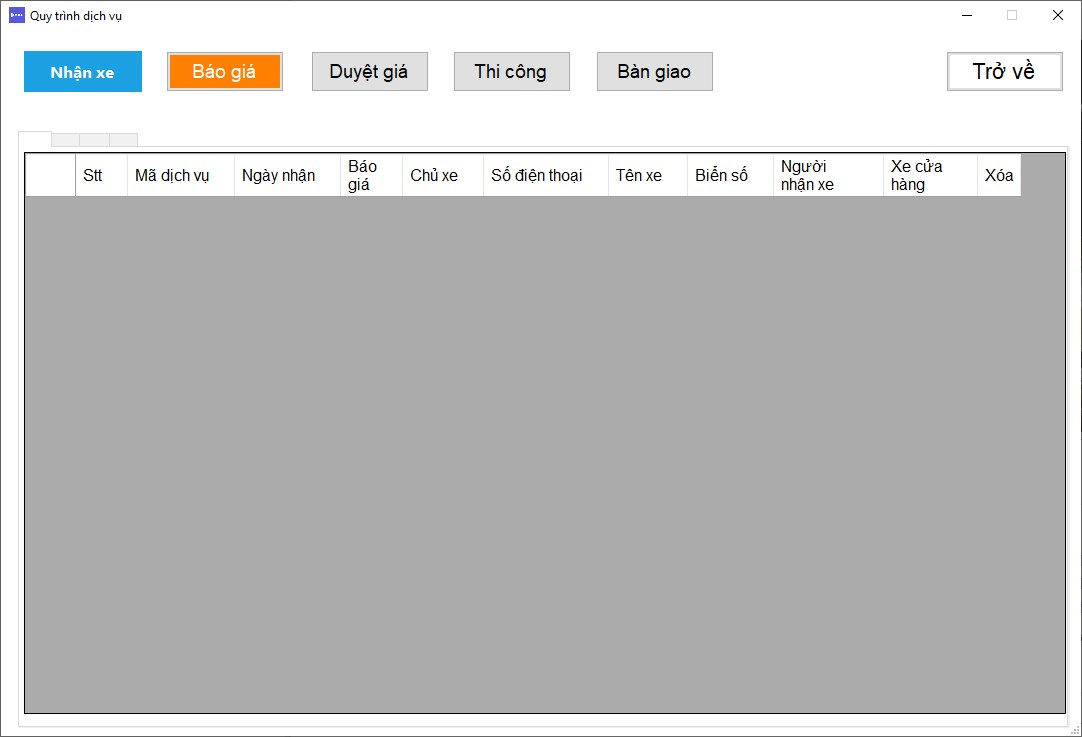Viewport: 1082px width, 737px height.
Task: Sort by the Biển số column
Action: point(731,175)
